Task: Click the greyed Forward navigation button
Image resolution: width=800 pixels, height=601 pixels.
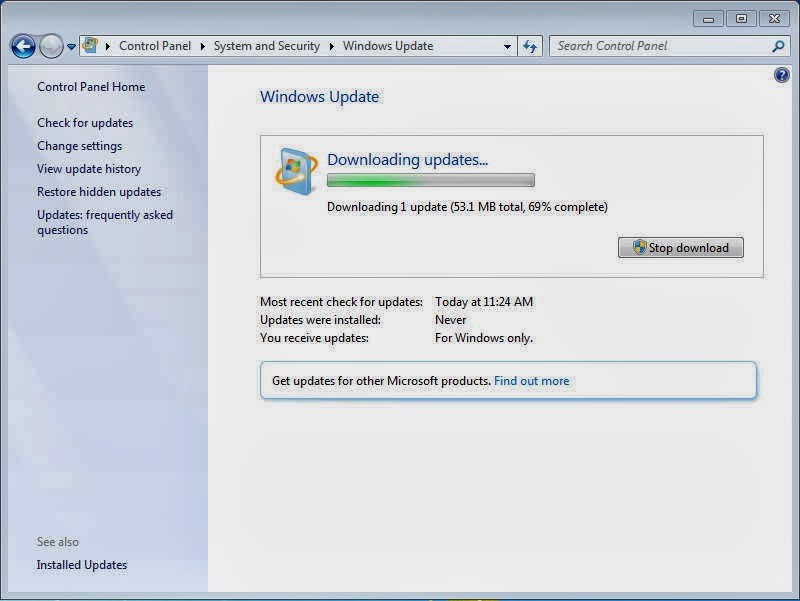Action: click(51, 46)
